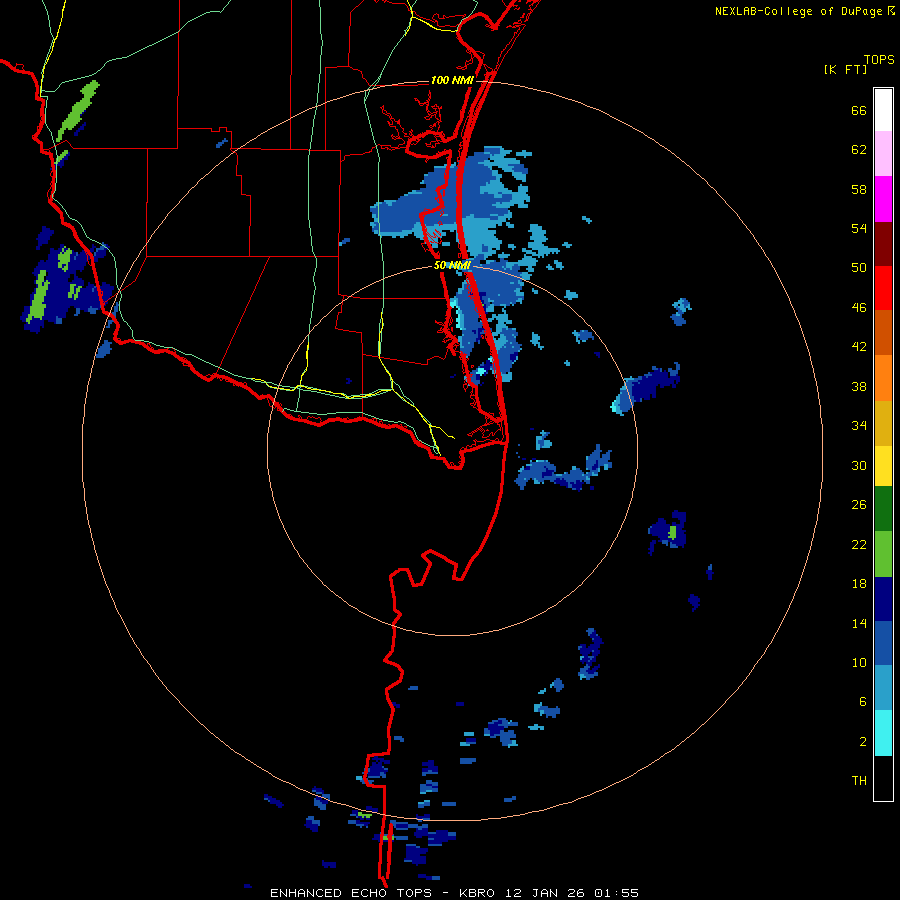Click the 62 label on the legend

click(859, 150)
